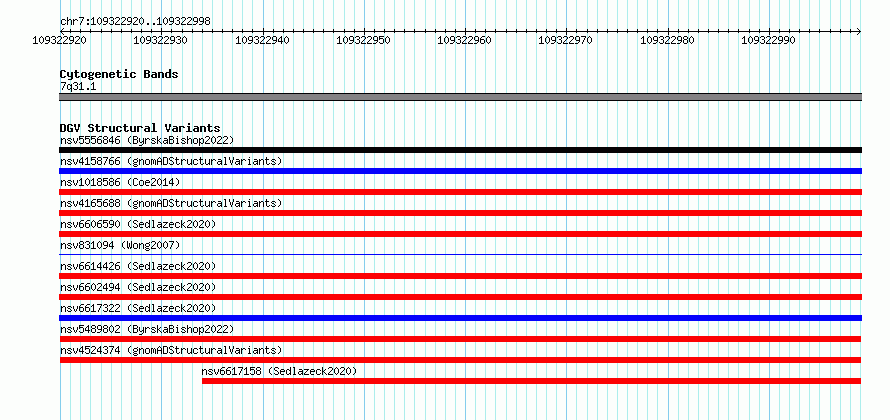Click the red nsv6606590 variant bar
This screenshot has width=890, height=420.
click(x=460, y=234)
